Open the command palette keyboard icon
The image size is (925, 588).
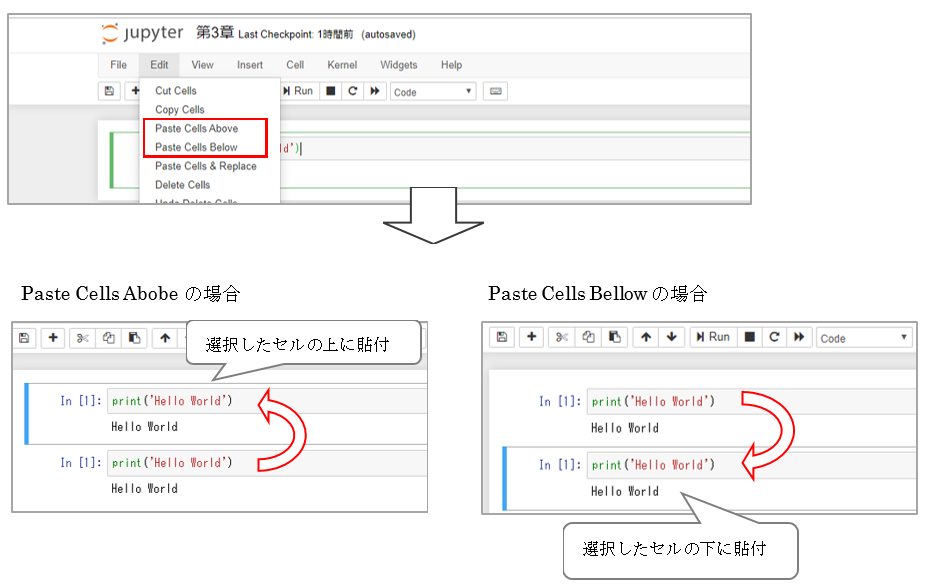point(495,91)
